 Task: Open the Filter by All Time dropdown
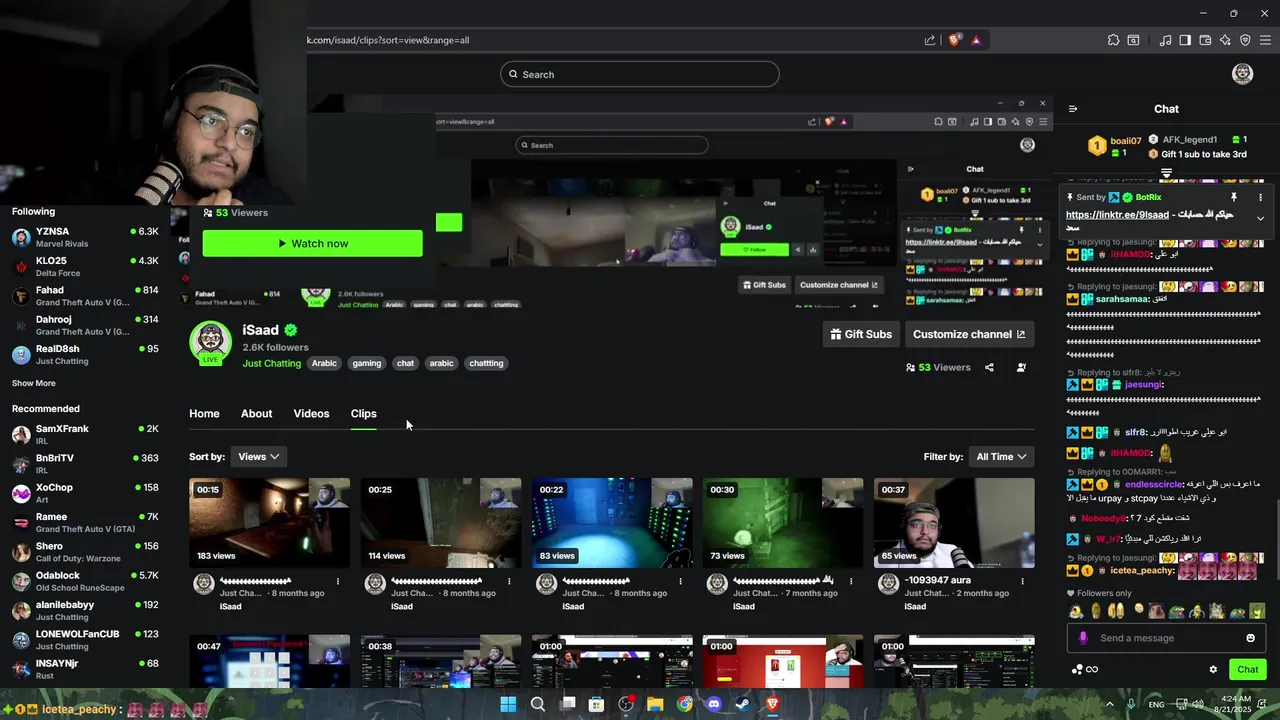tap(1001, 456)
